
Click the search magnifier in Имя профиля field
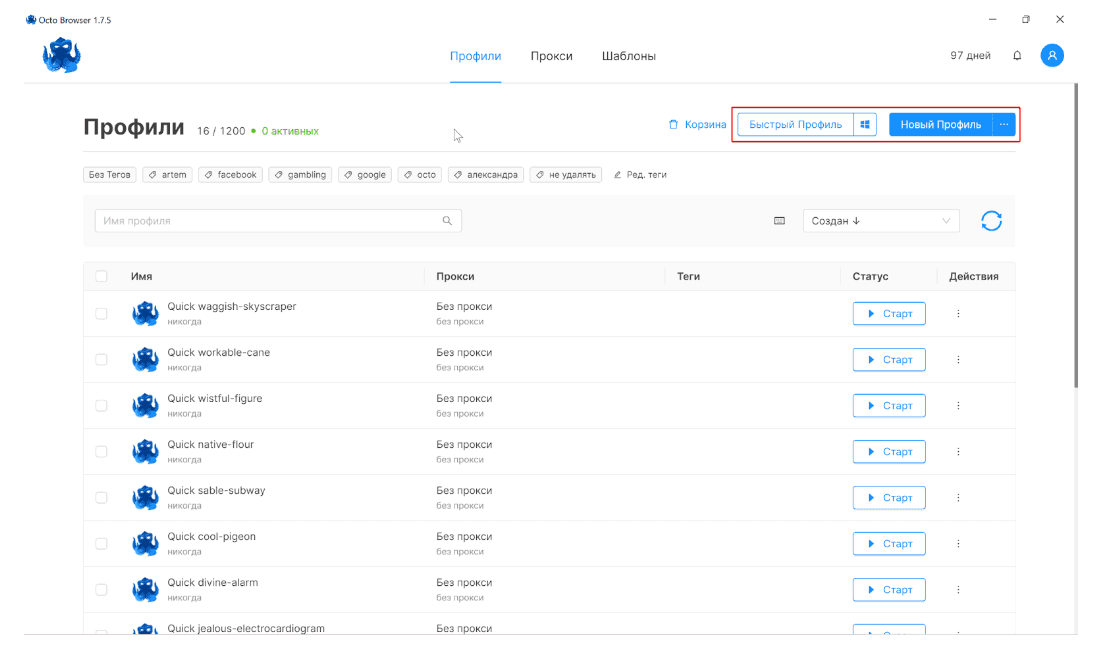447,221
